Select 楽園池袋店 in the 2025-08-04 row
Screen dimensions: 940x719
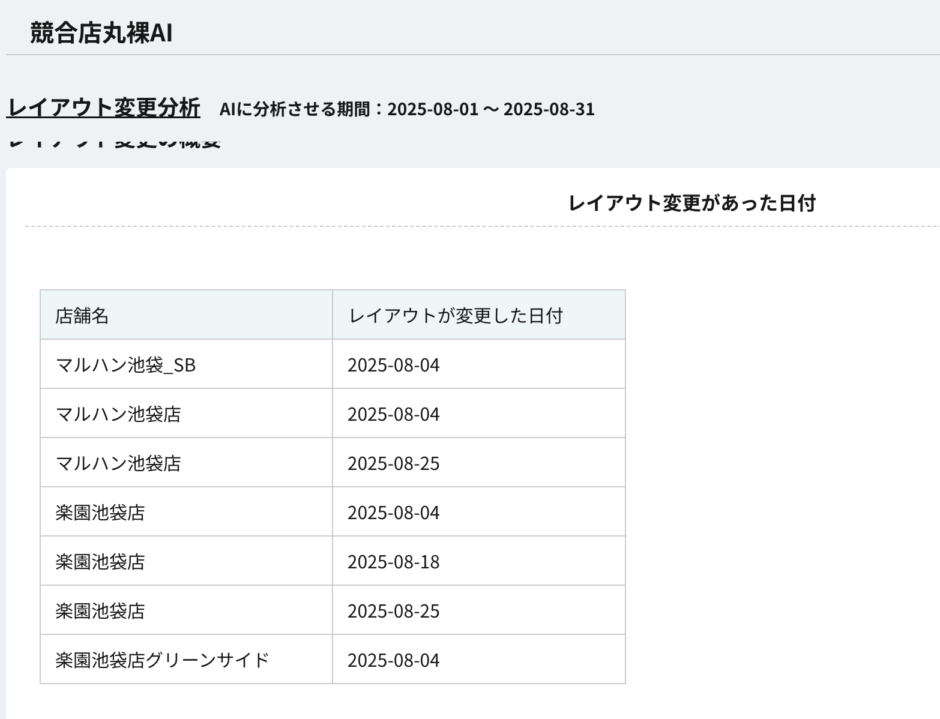click(x=100, y=512)
